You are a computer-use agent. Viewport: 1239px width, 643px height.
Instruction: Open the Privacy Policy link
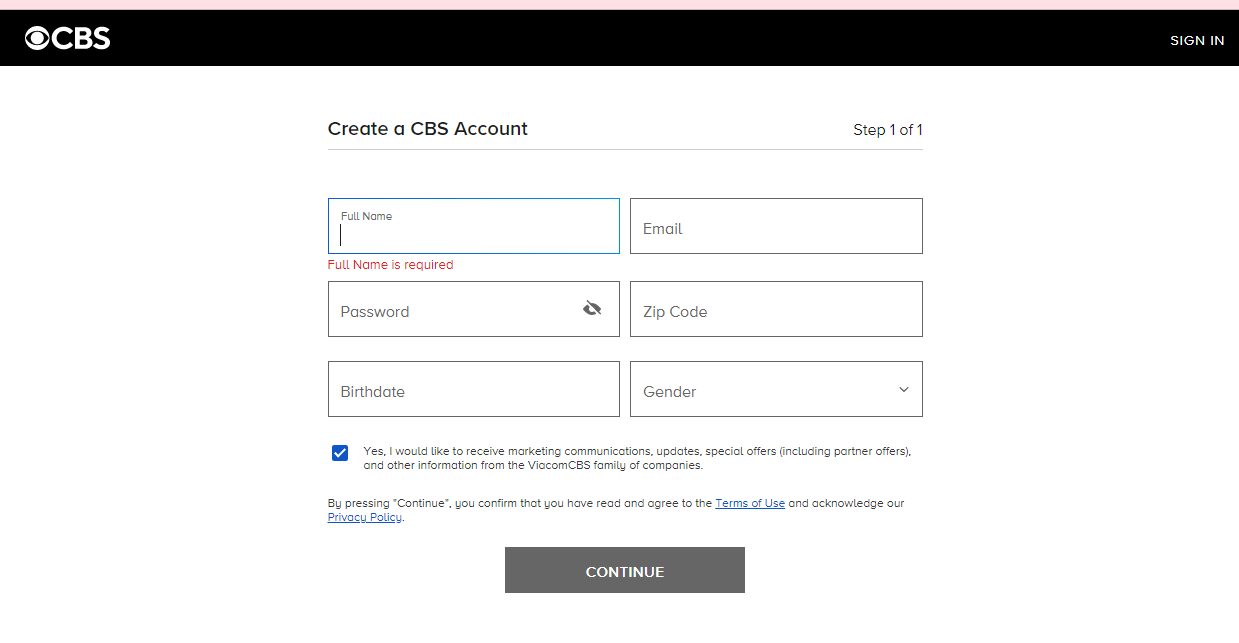click(x=363, y=517)
